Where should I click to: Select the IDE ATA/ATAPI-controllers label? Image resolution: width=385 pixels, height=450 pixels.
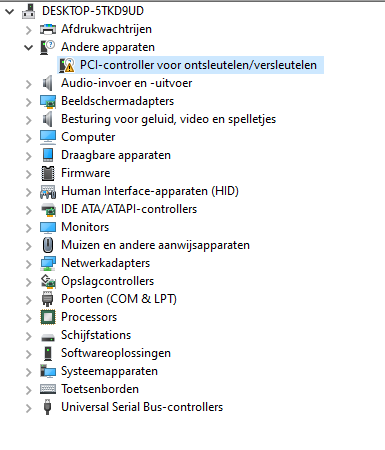(x=129, y=209)
